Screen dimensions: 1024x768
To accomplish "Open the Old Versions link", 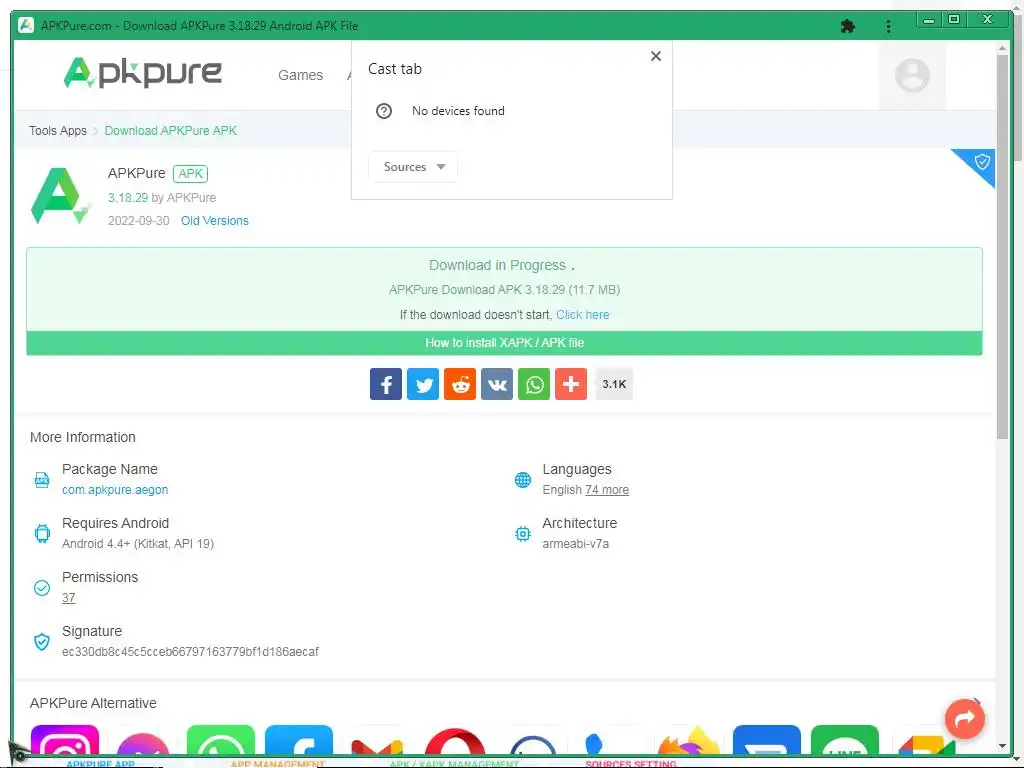I will 215,221.
